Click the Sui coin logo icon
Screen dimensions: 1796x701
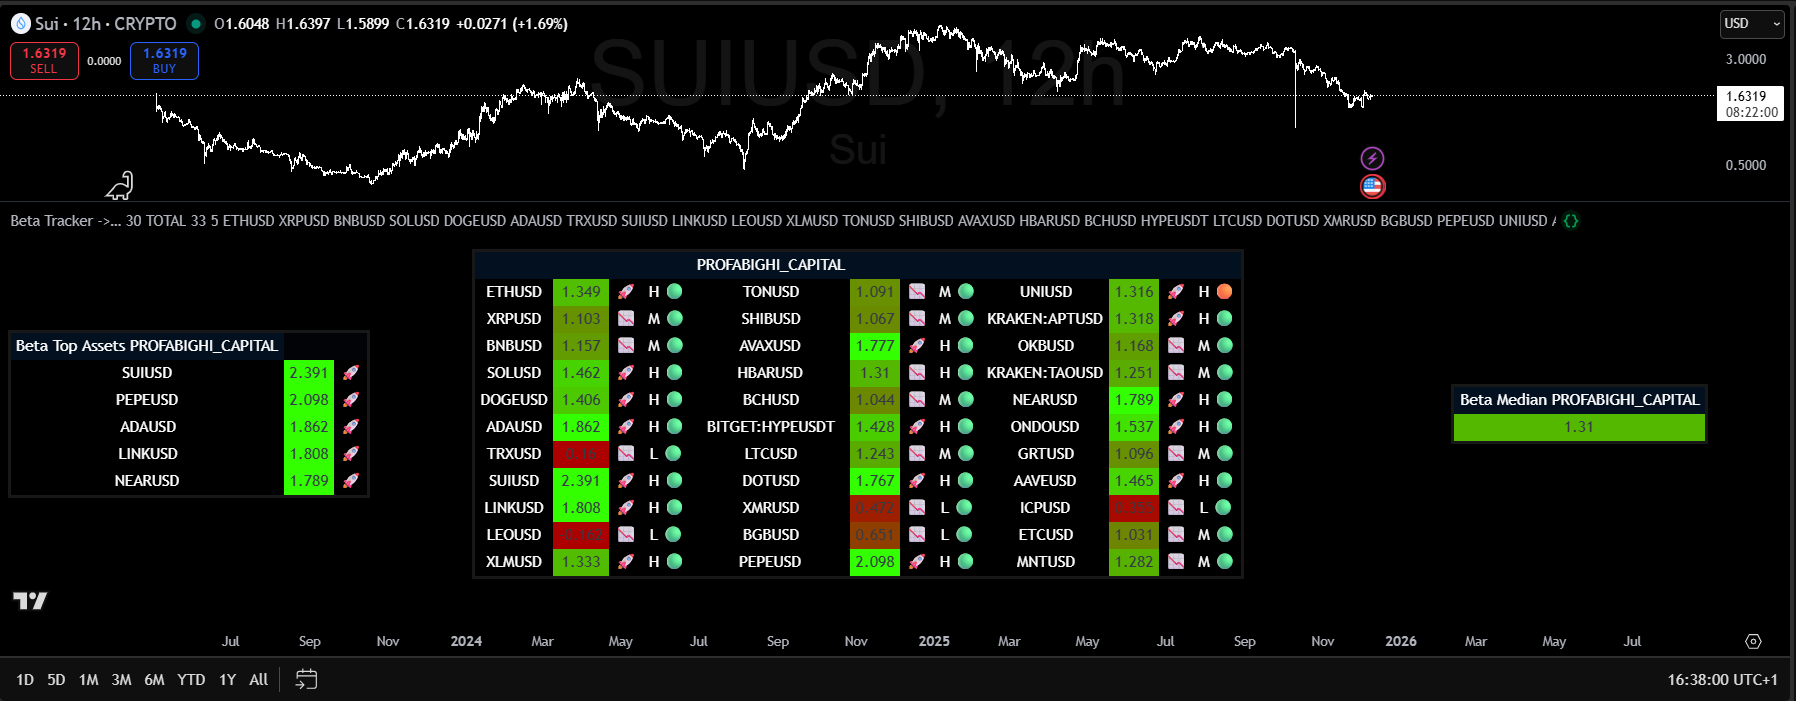(x=20, y=23)
